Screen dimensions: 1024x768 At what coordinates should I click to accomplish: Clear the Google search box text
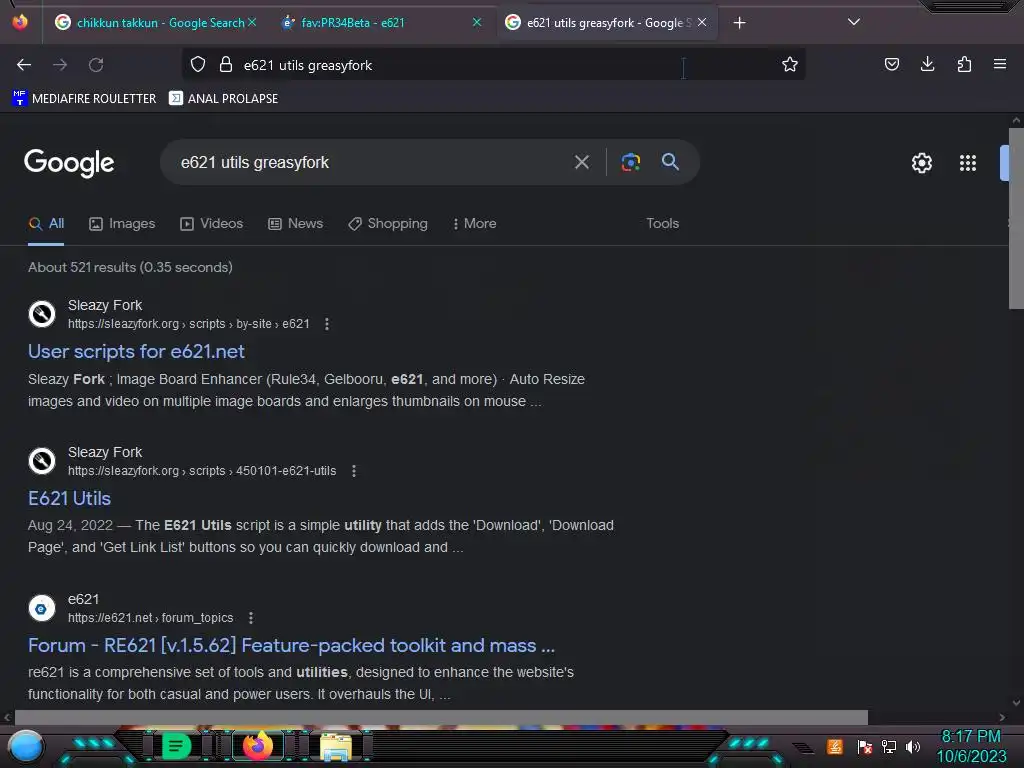(581, 162)
